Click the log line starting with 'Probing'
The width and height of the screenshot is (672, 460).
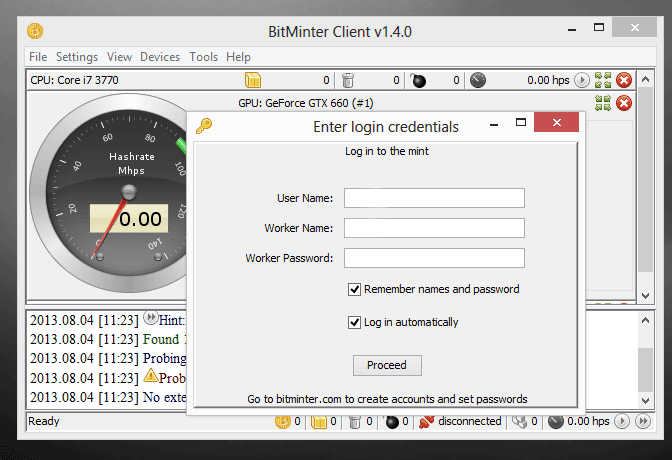[x=108, y=358]
